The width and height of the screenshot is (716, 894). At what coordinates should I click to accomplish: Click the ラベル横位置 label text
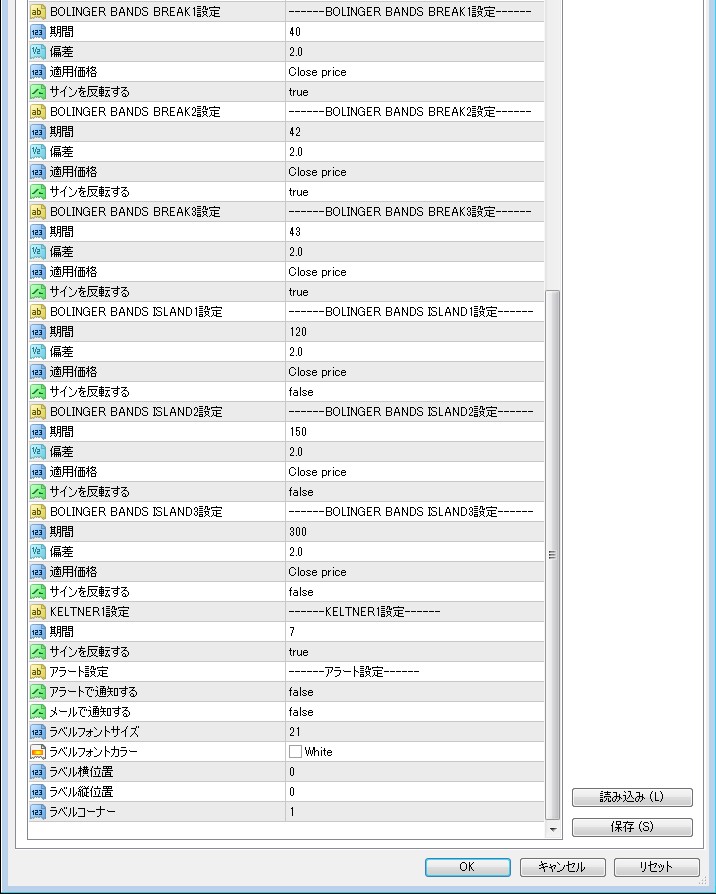[81, 772]
